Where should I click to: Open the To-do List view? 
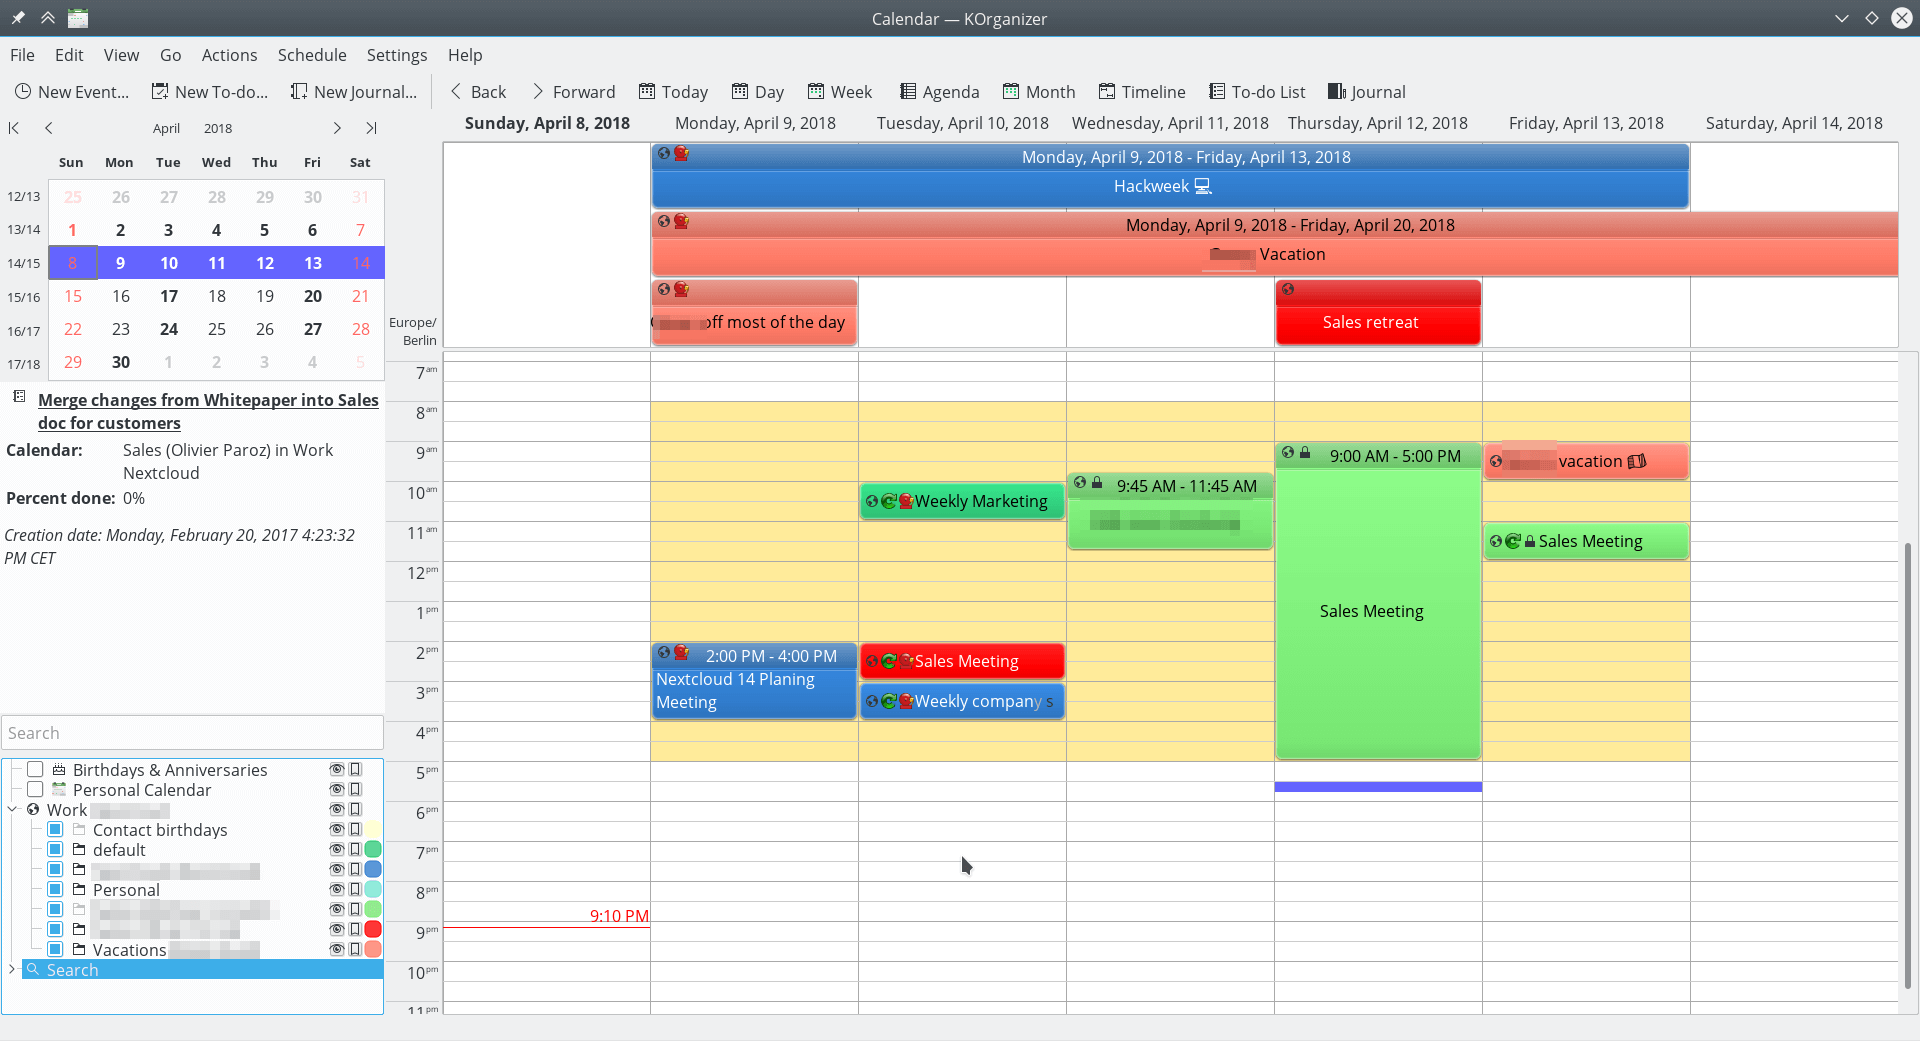(x=1257, y=91)
